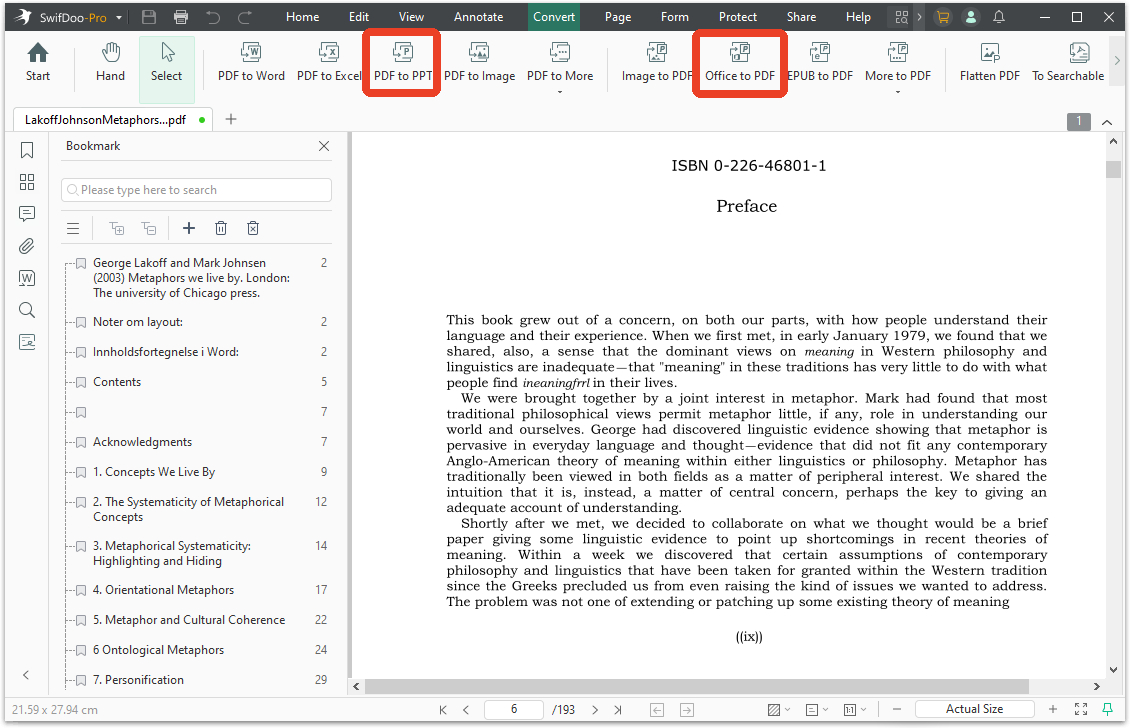This screenshot has height=728, width=1130.
Task: Open the Edit tab
Action: coord(359,17)
